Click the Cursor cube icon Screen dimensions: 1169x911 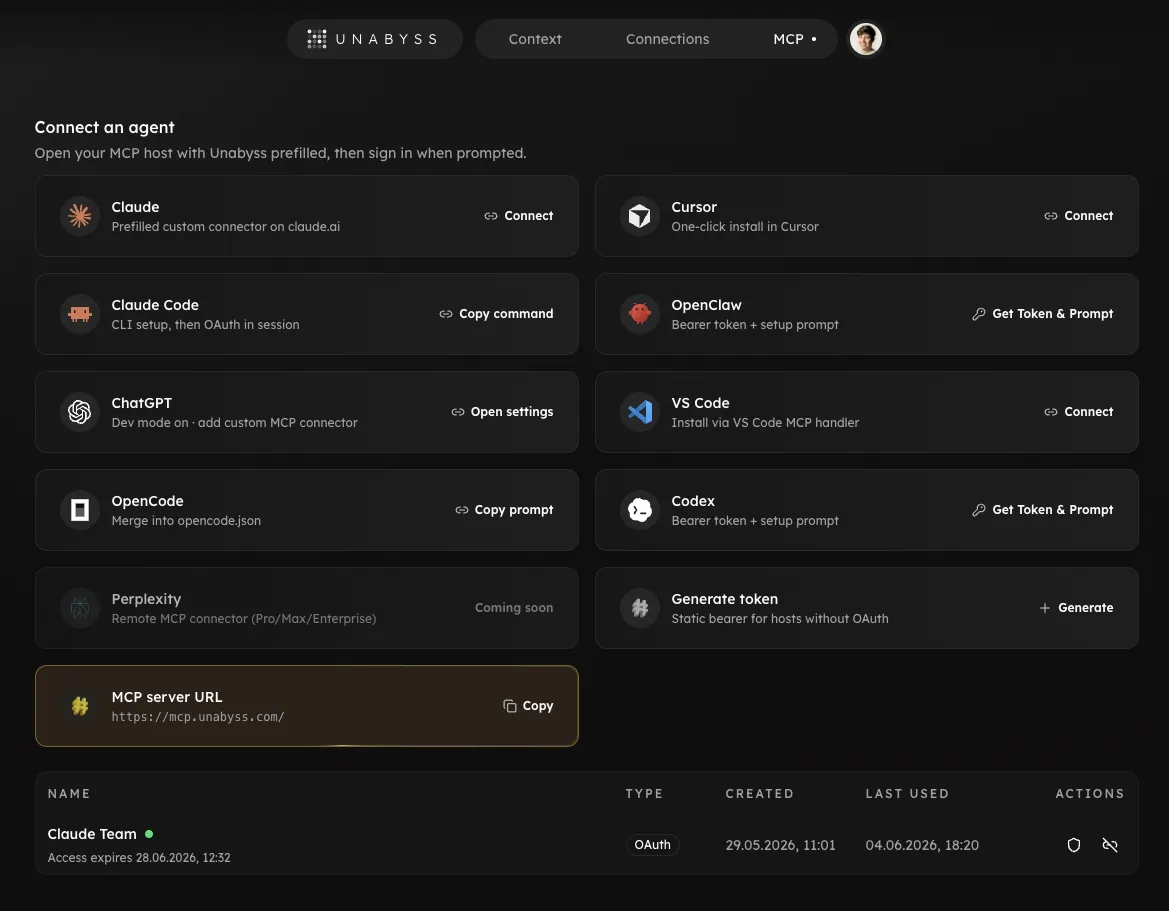pos(640,216)
